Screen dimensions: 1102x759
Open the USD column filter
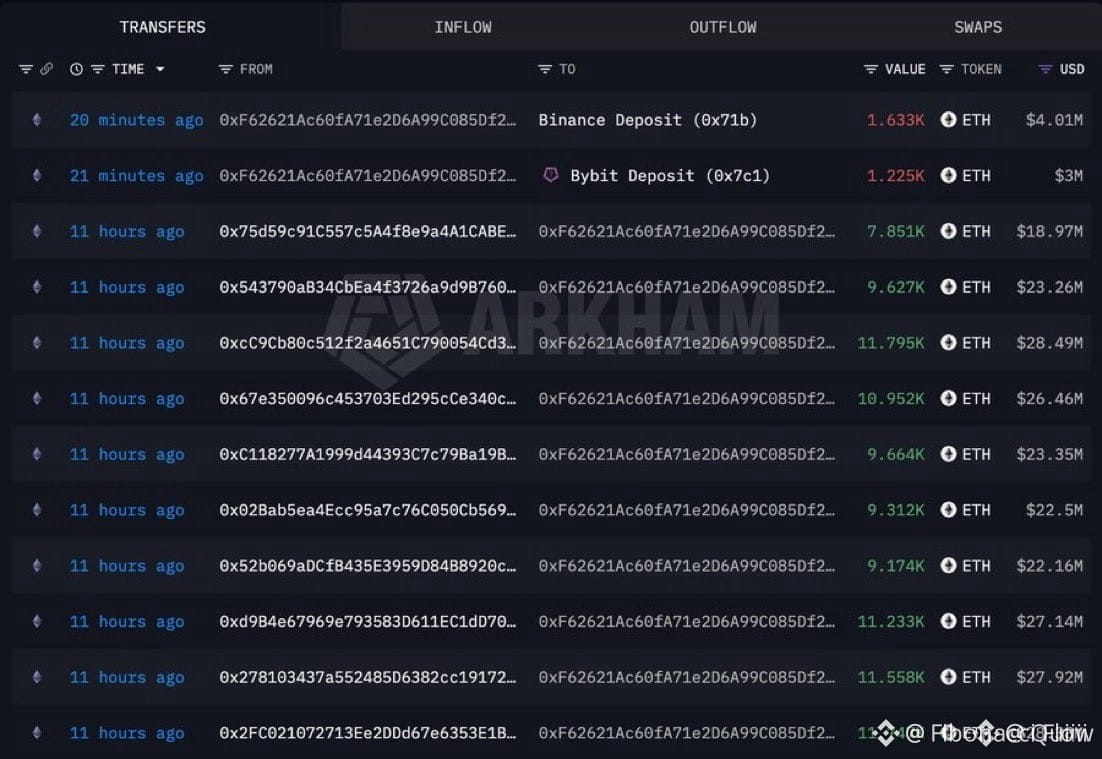coord(1045,69)
